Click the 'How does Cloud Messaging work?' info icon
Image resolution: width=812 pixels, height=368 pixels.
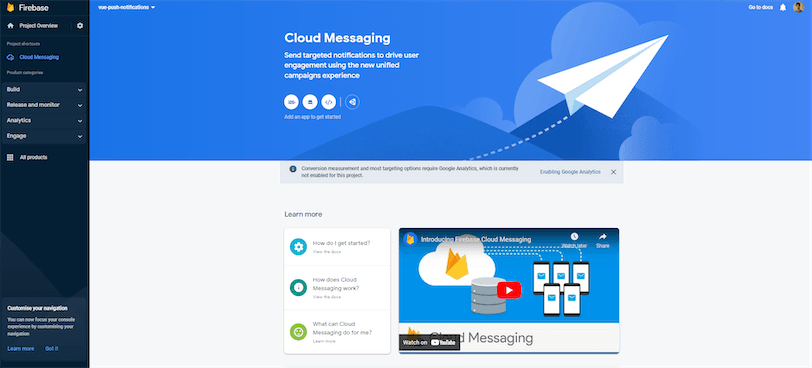pyautogui.click(x=298, y=287)
